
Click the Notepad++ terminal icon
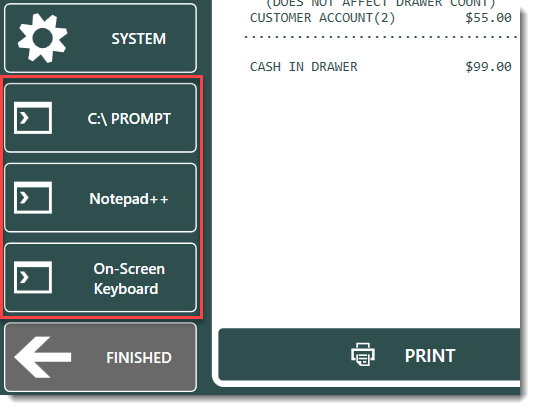tap(33, 197)
